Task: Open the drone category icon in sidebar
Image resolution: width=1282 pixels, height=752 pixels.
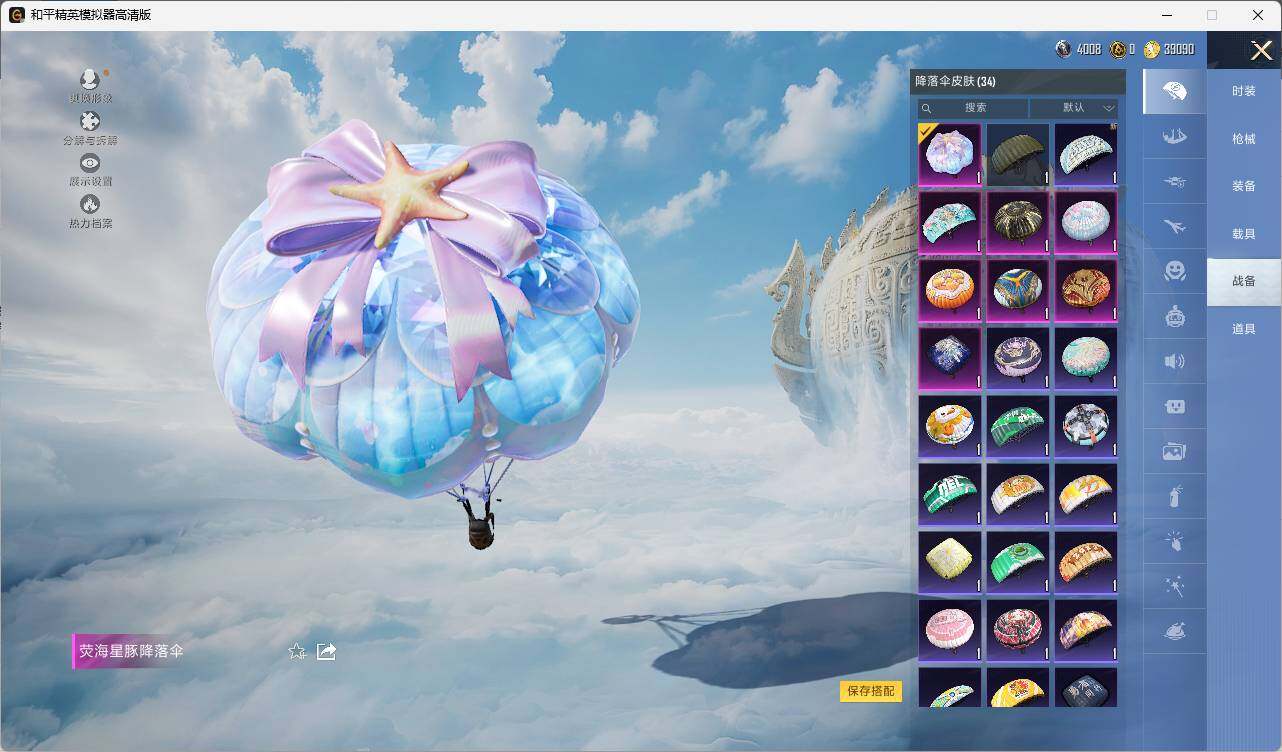Action: tap(1174, 182)
